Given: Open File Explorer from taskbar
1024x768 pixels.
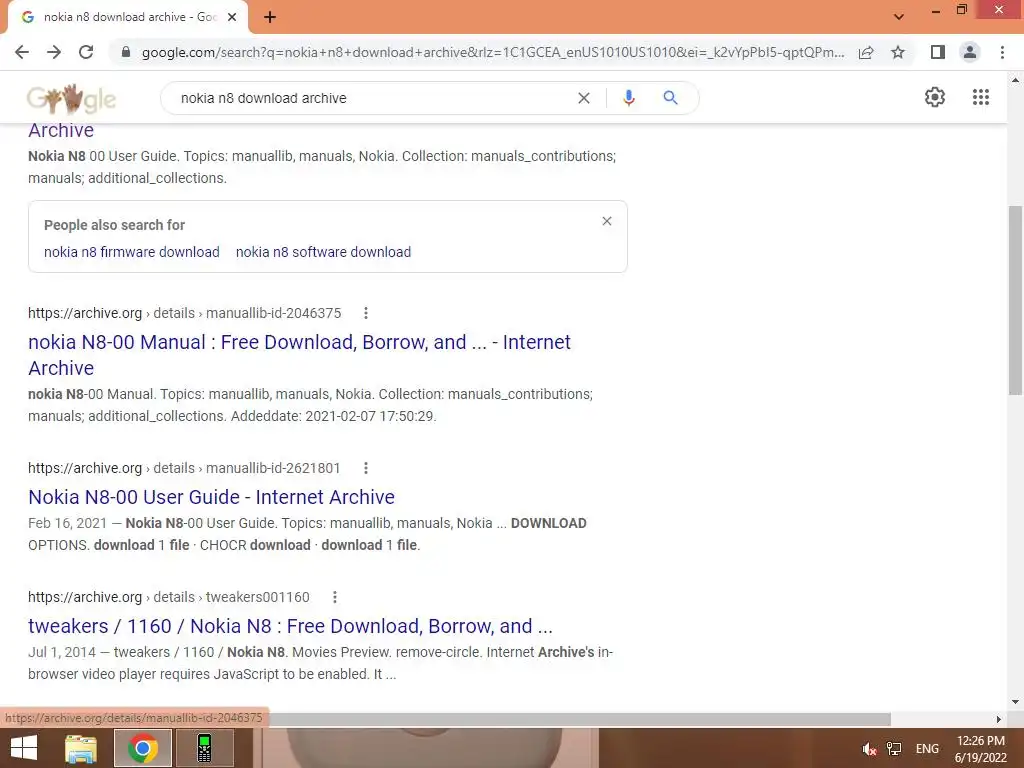Looking at the screenshot, I should 81,748.
